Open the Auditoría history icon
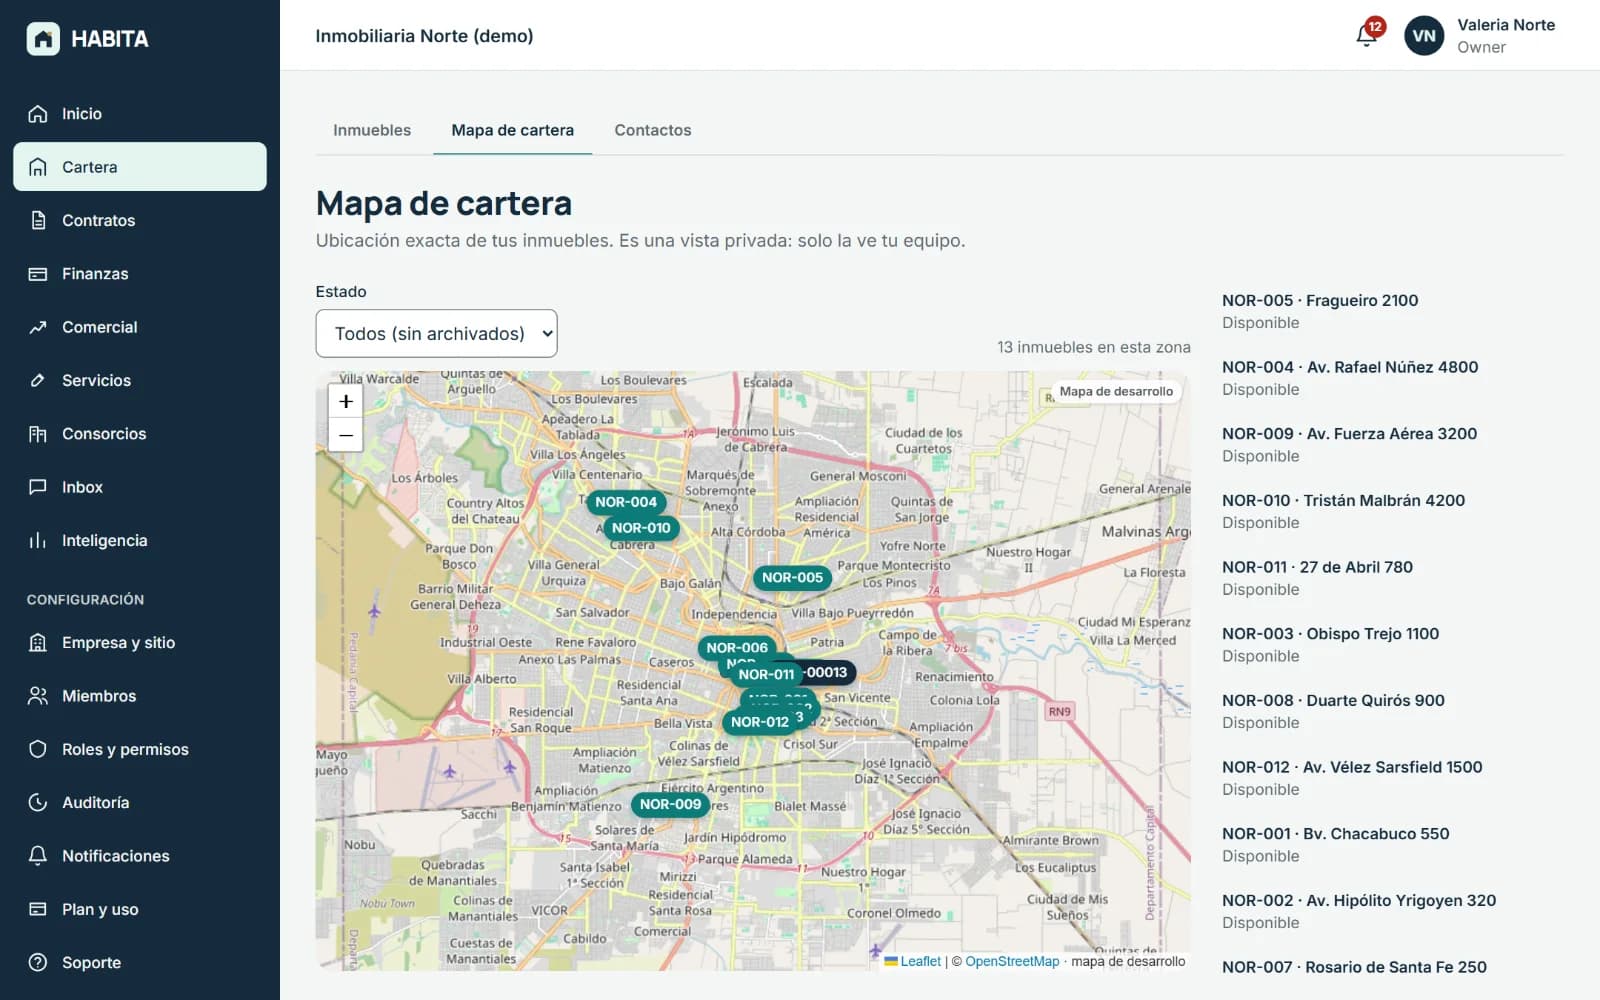Screen dimensions: 1600x1000 click(38, 803)
